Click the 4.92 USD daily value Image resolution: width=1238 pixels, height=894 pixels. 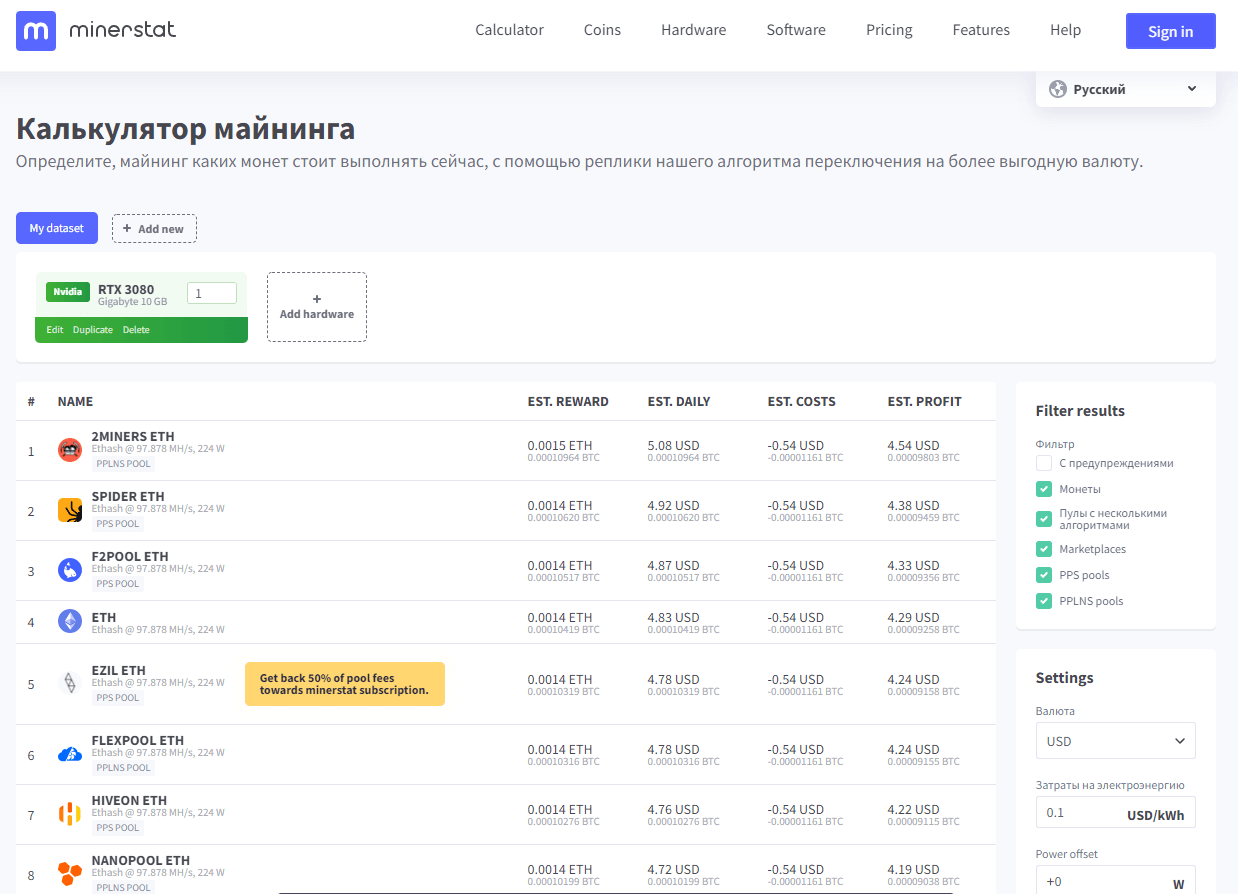[674, 506]
